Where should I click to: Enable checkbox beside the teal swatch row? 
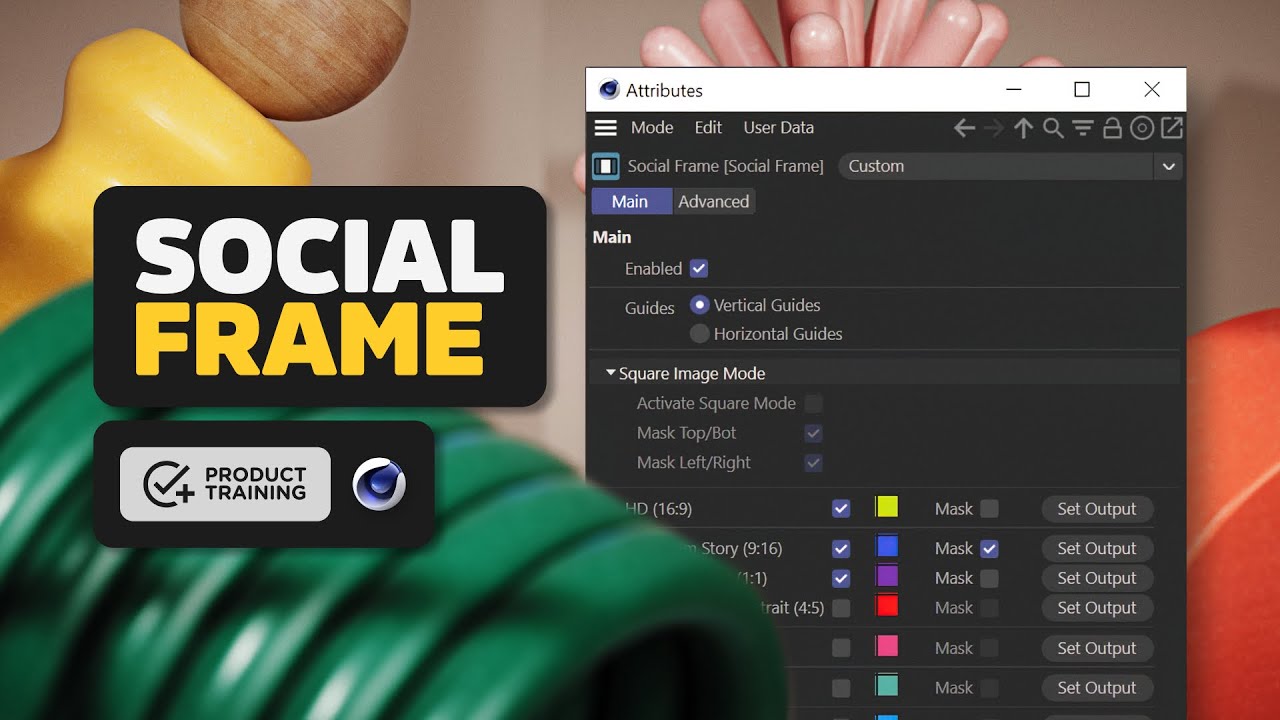point(841,688)
